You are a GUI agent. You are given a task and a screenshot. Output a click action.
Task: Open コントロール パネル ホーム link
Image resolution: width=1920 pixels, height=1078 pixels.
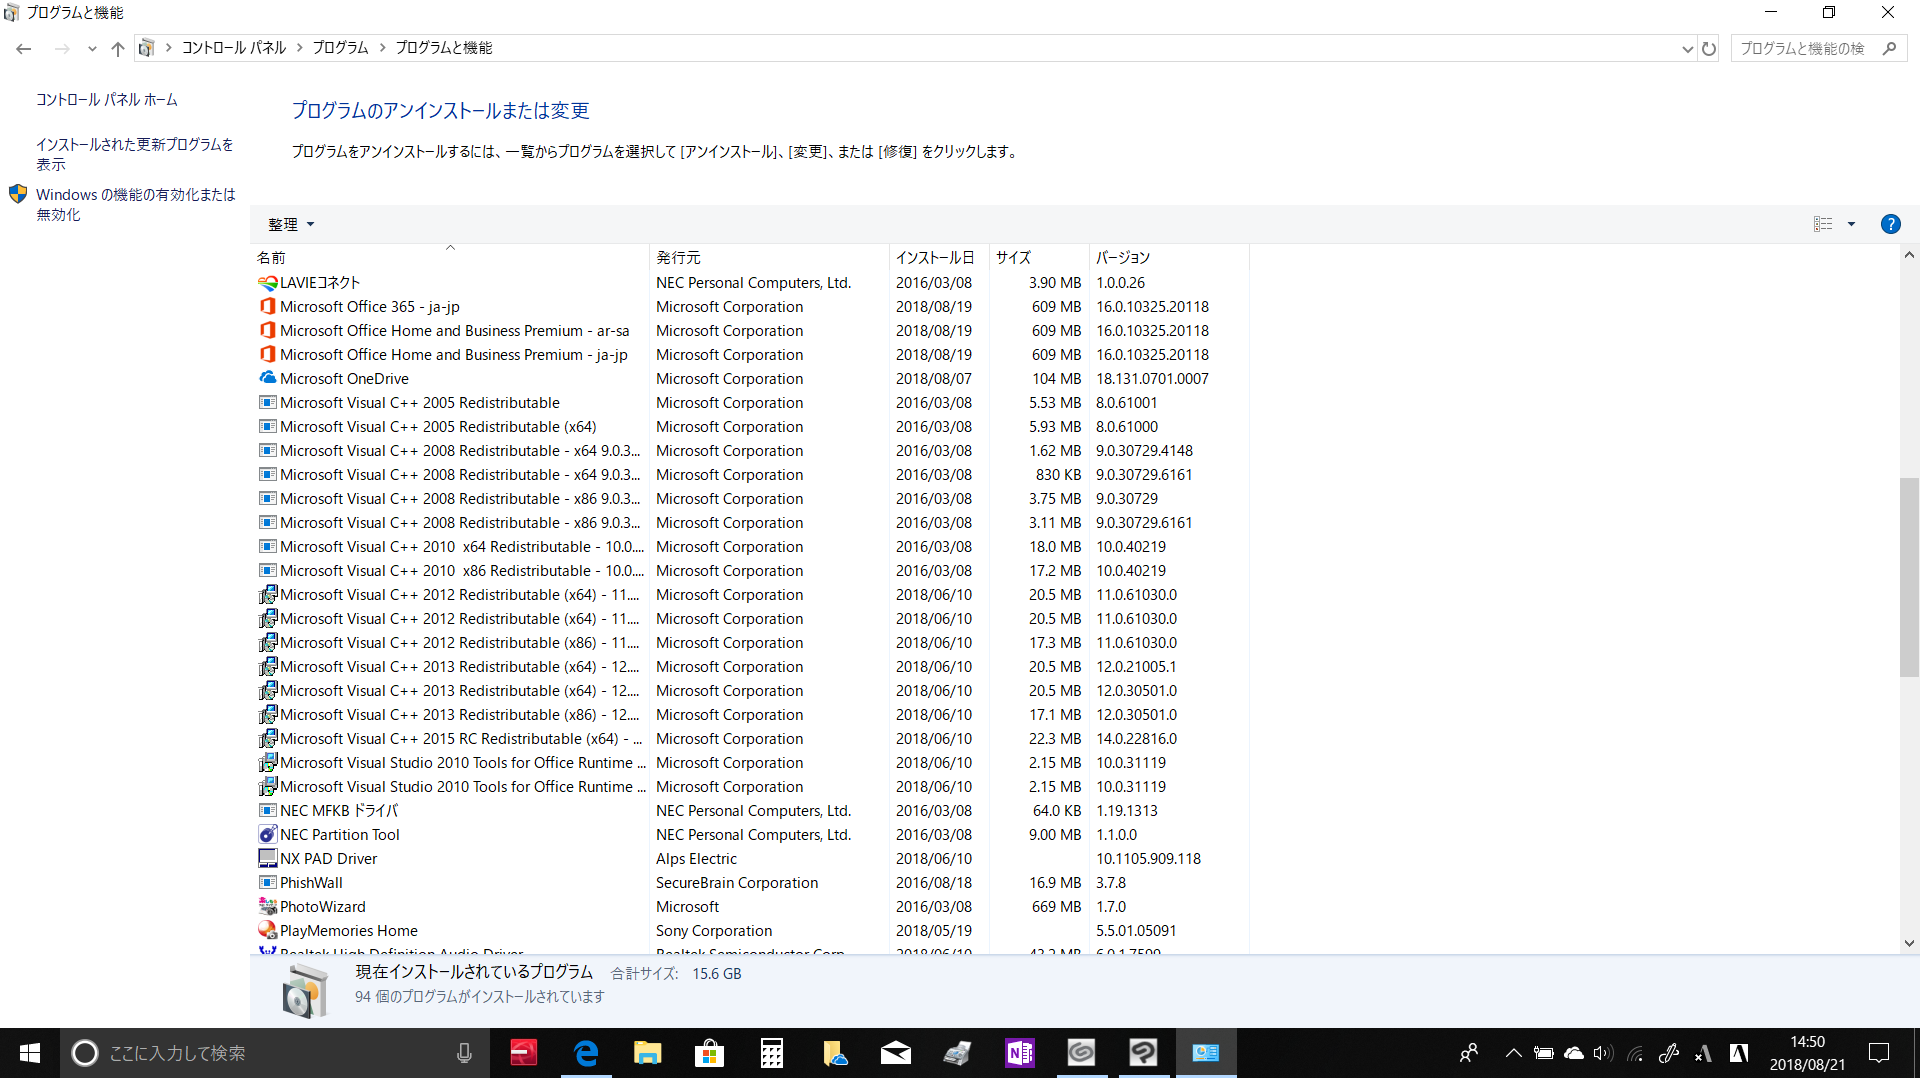point(107,100)
